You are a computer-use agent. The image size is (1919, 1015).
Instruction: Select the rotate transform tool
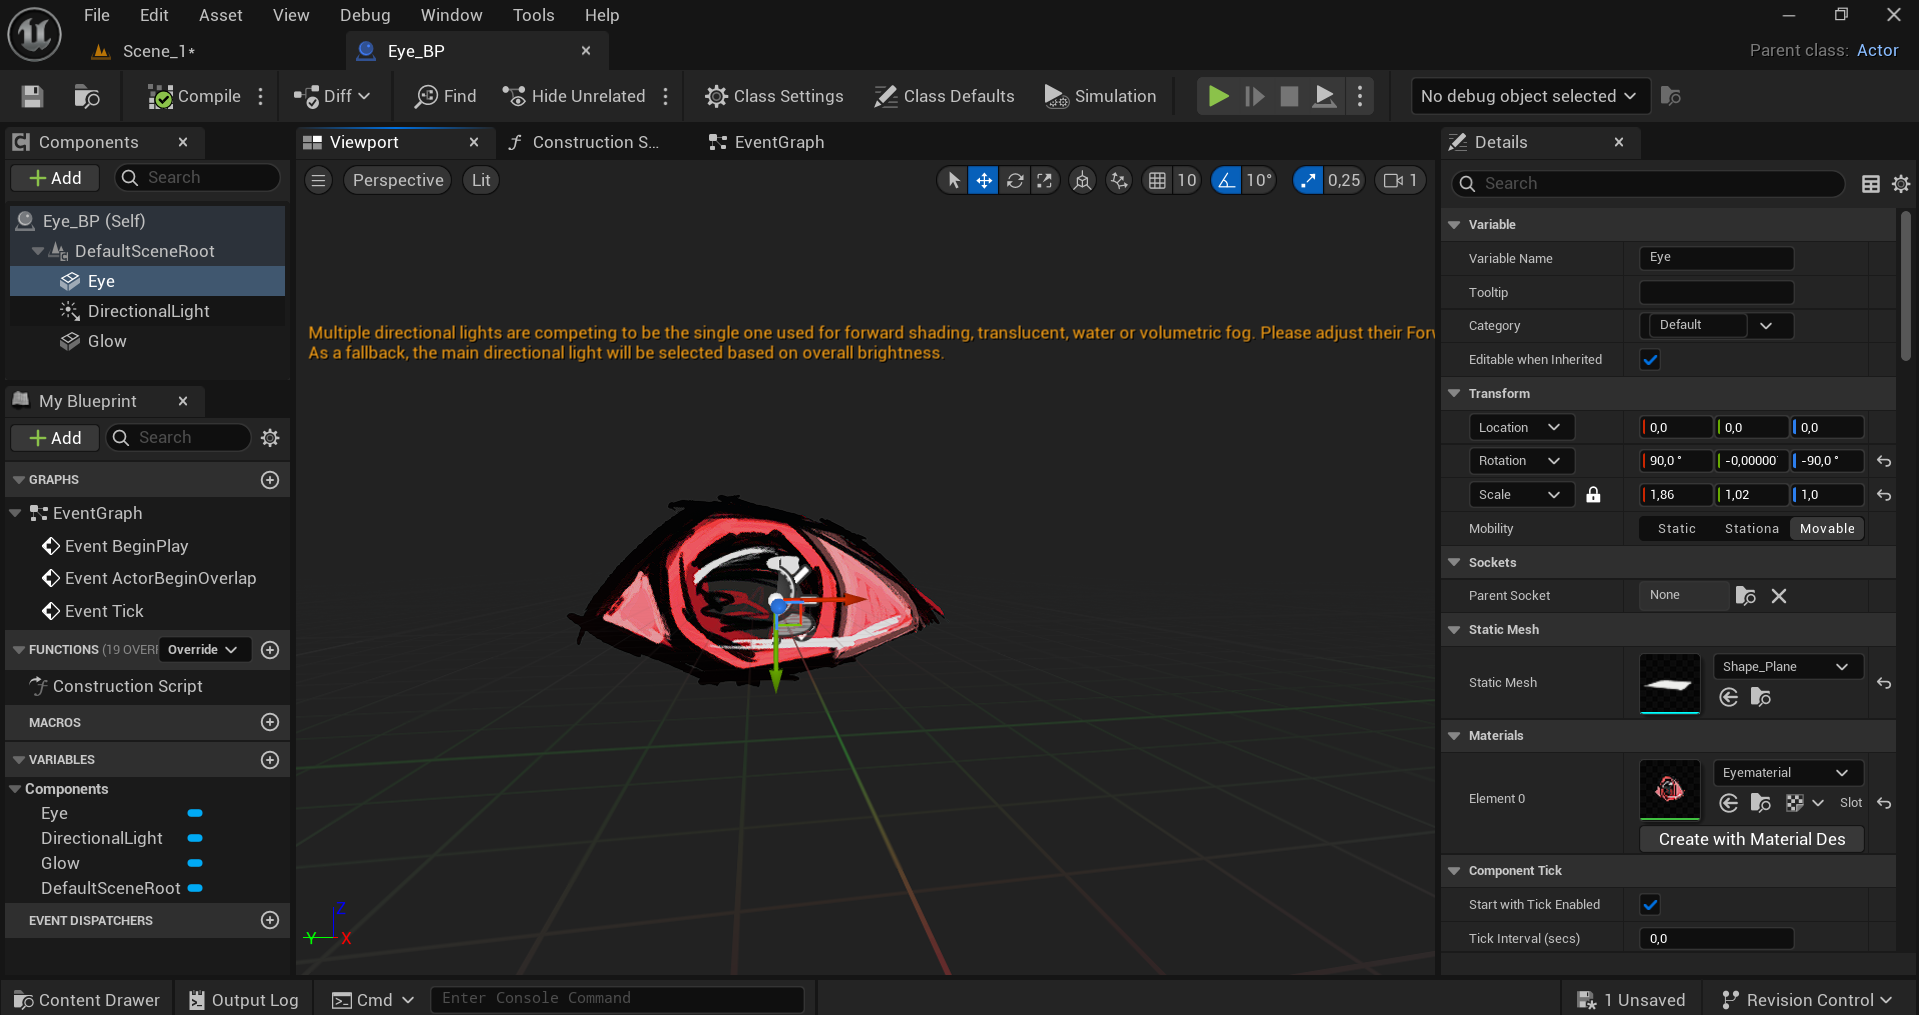1015,180
